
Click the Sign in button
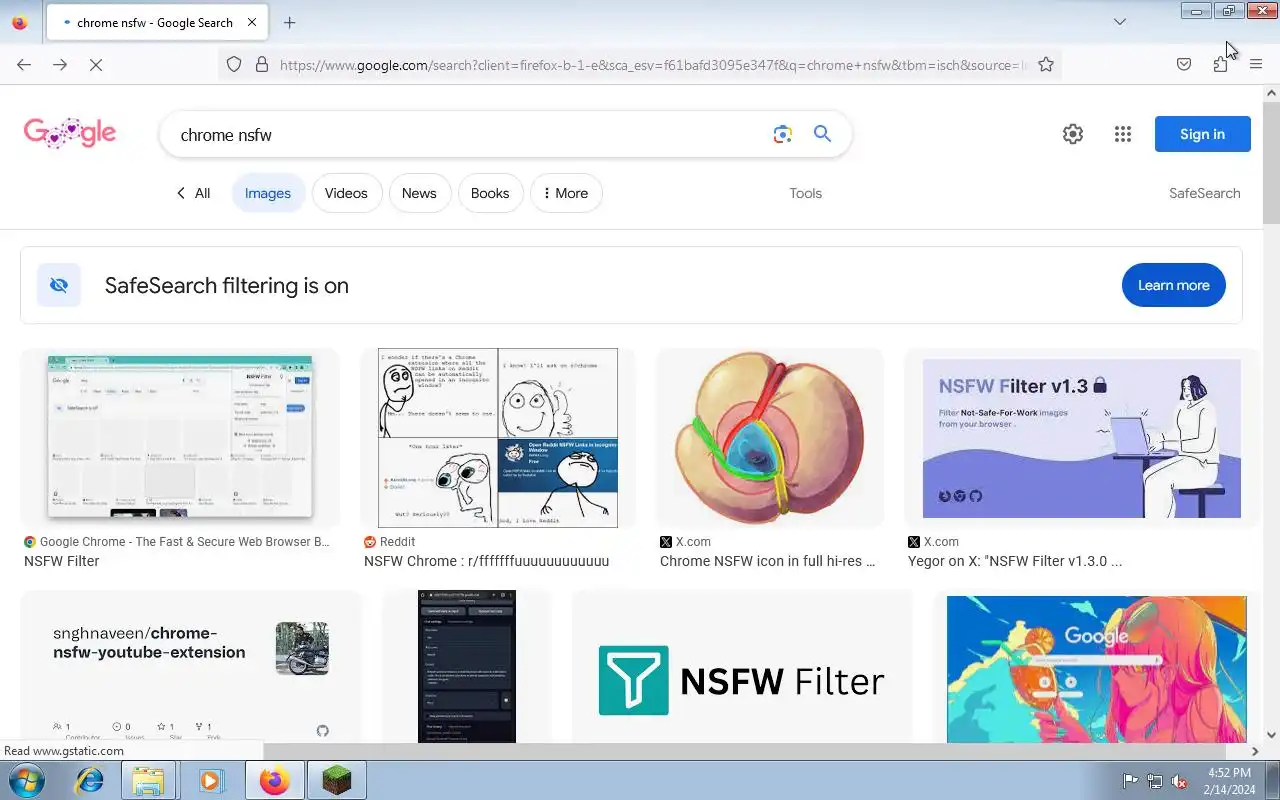(1202, 134)
